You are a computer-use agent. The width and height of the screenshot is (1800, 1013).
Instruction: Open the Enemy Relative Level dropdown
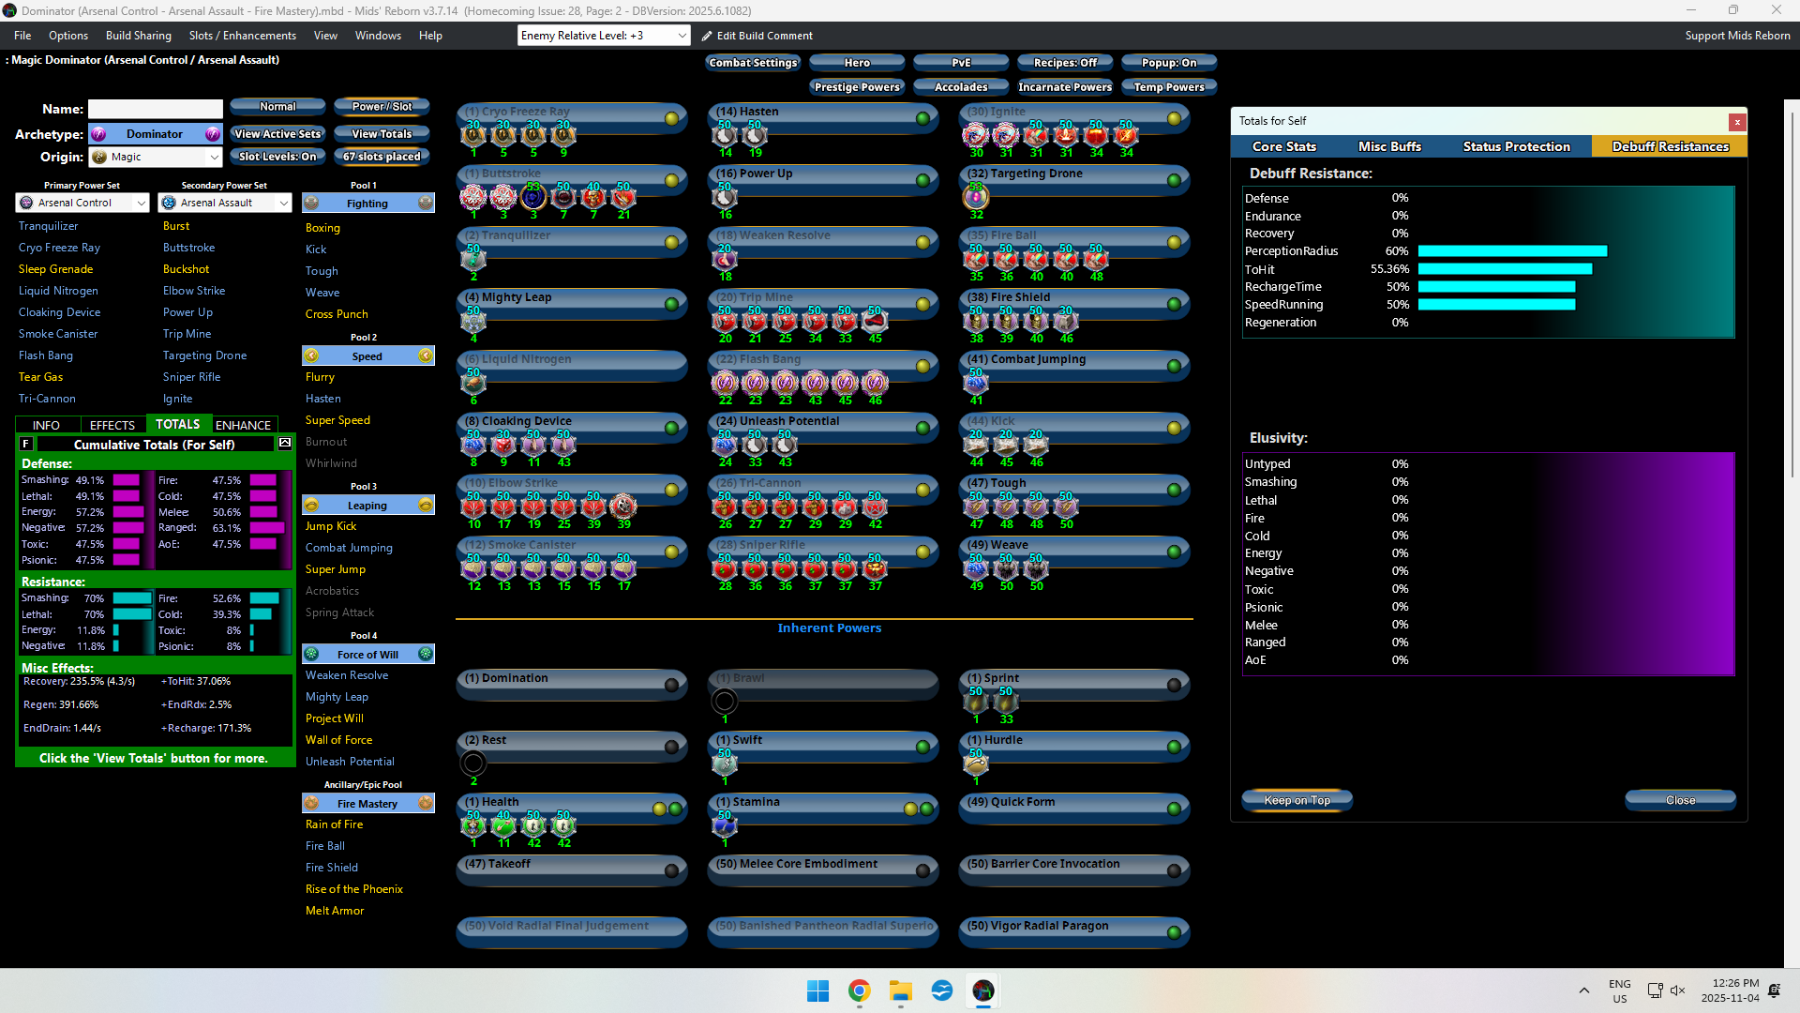click(682, 36)
